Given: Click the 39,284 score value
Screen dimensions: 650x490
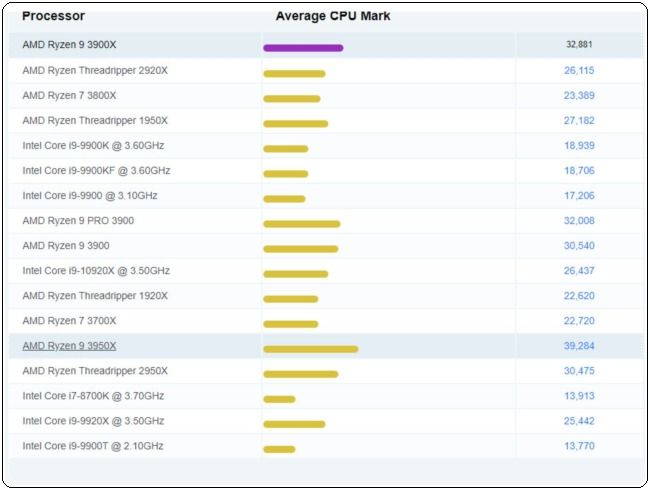Looking at the screenshot, I should pyautogui.click(x=579, y=346).
